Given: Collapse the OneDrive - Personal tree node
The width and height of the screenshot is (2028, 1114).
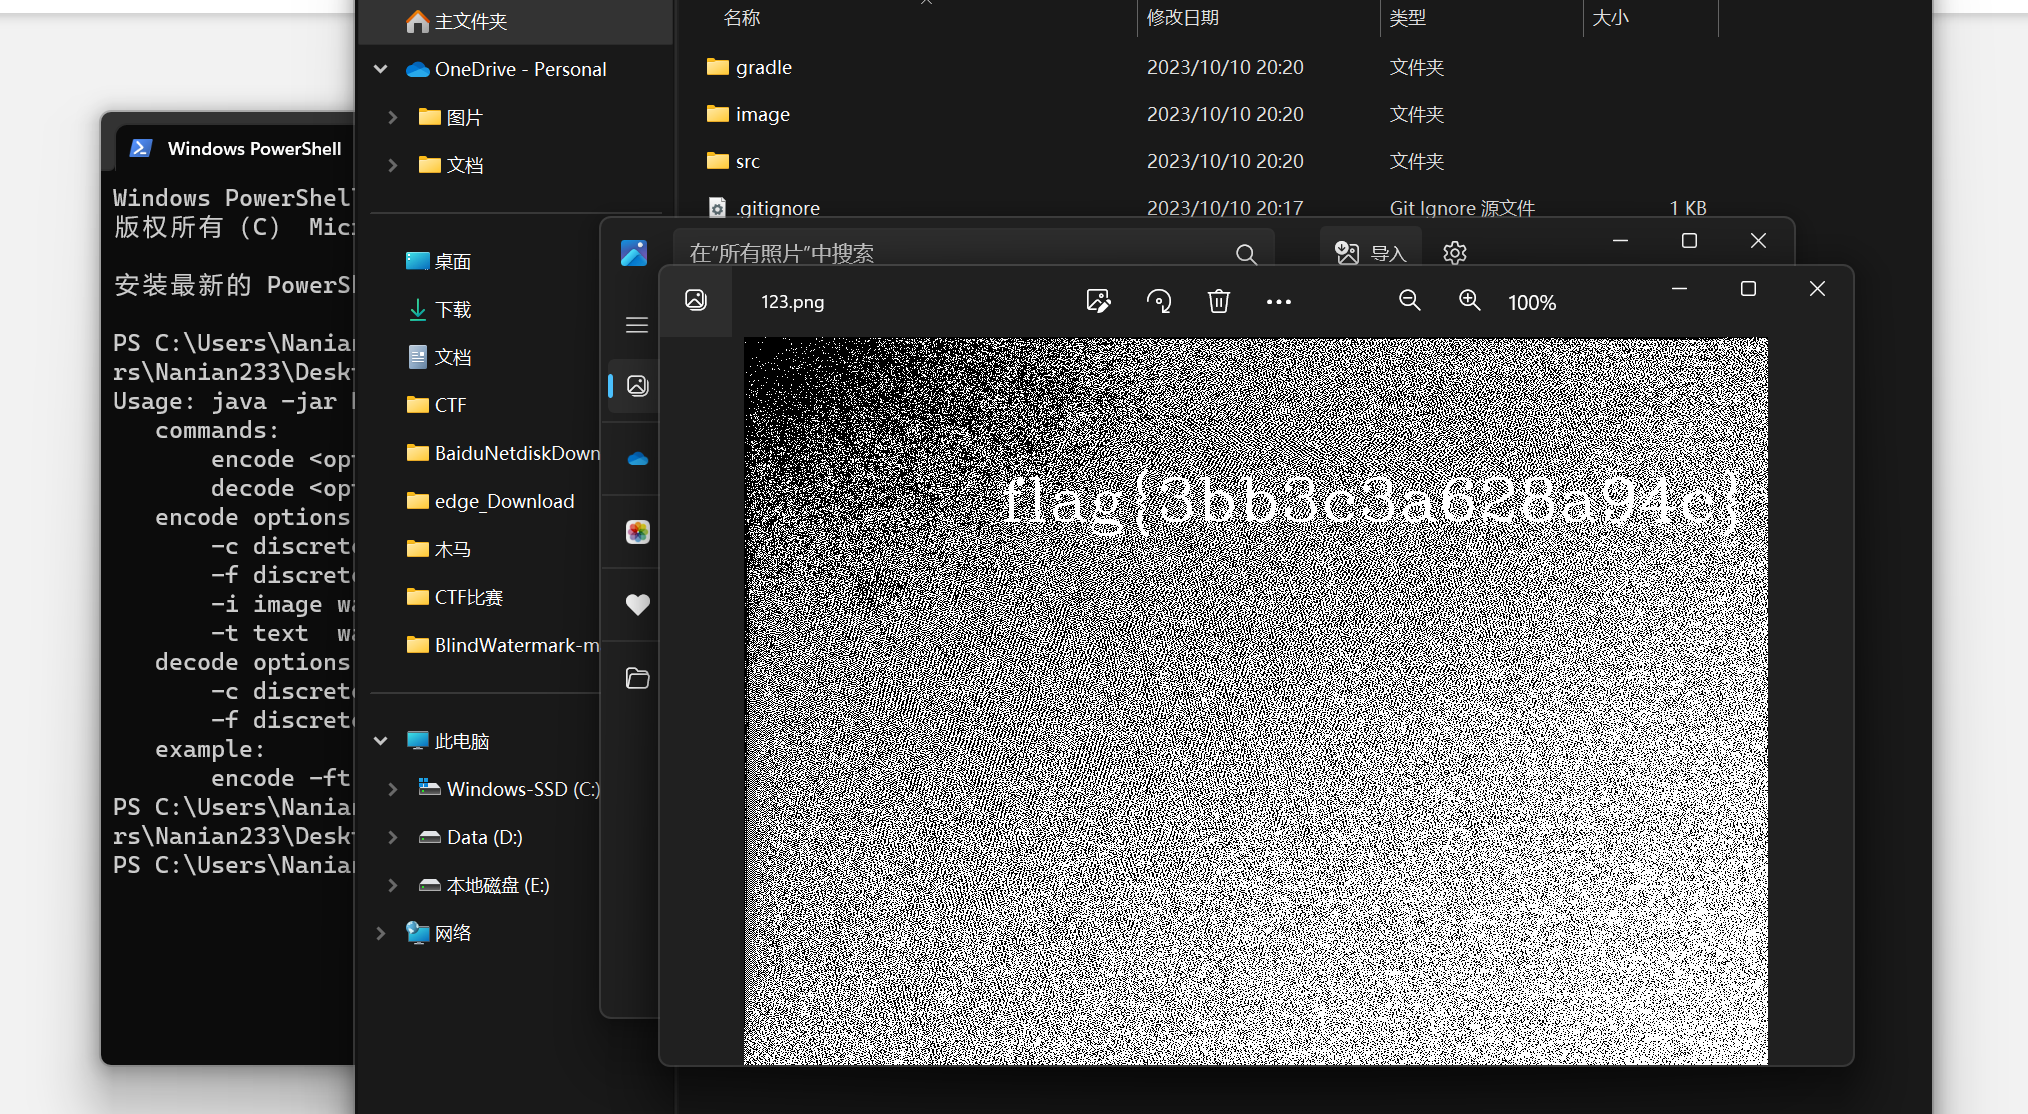Looking at the screenshot, I should pyautogui.click(x=381, y=69).
